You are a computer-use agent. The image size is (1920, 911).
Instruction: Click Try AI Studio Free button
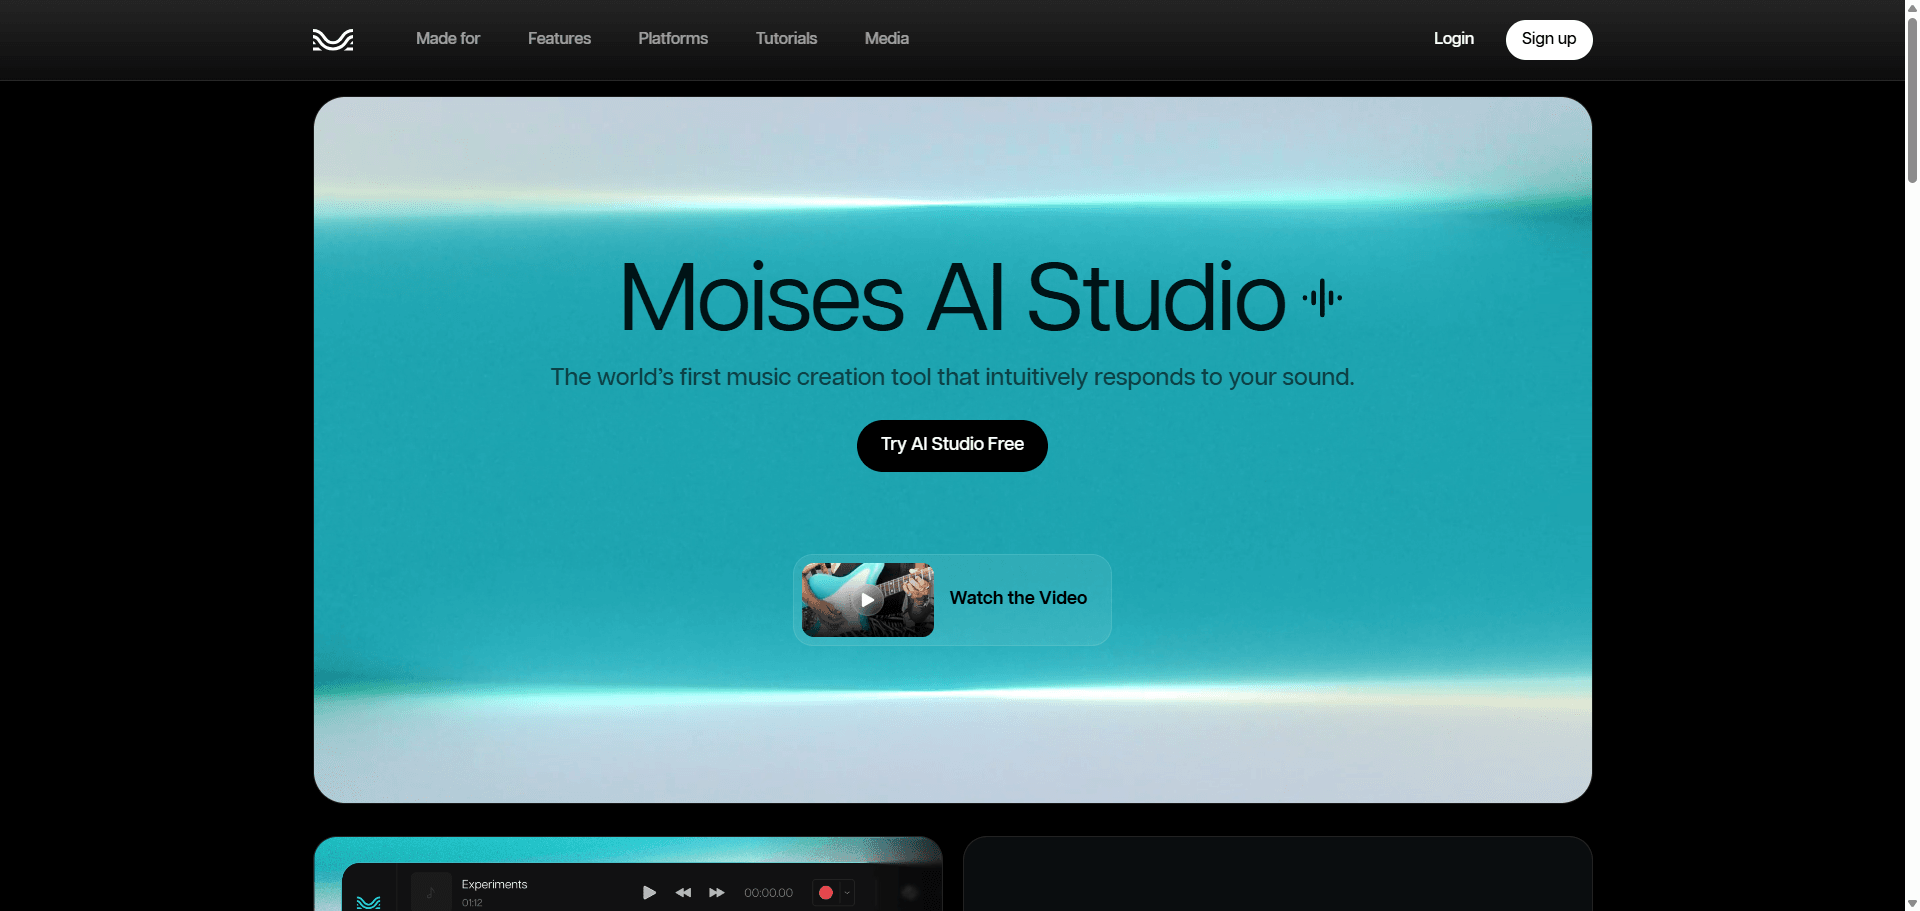pyautogui.click(x=952, y=445)
